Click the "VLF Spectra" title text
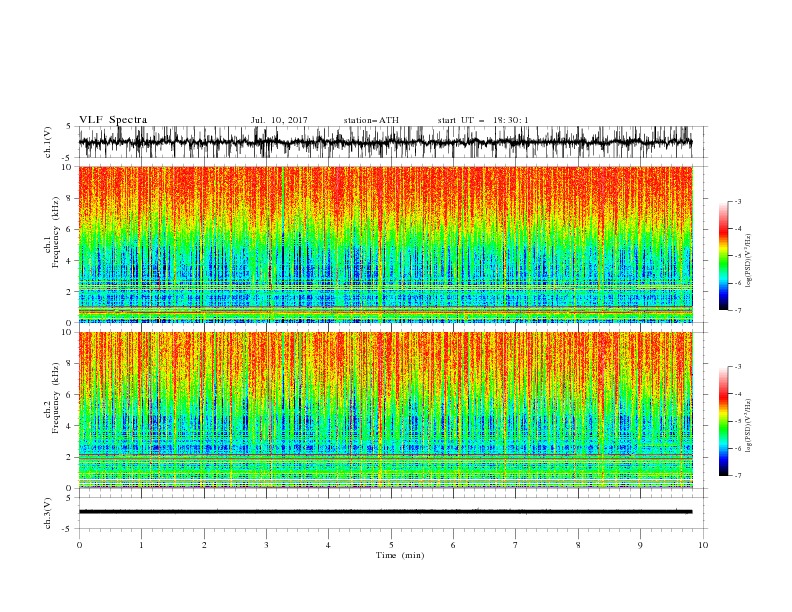The width and height of the screenshot is (792, 612). coord(113,120)
